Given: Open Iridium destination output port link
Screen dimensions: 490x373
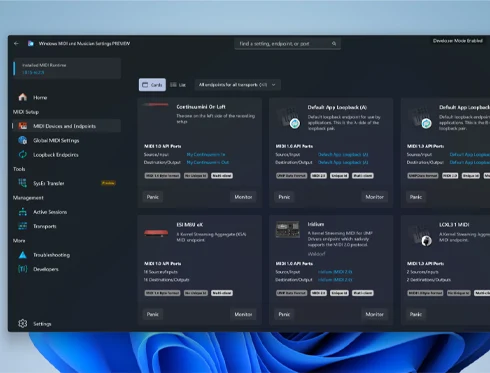Looking at the screenshot, I should [x=335, y=279].
